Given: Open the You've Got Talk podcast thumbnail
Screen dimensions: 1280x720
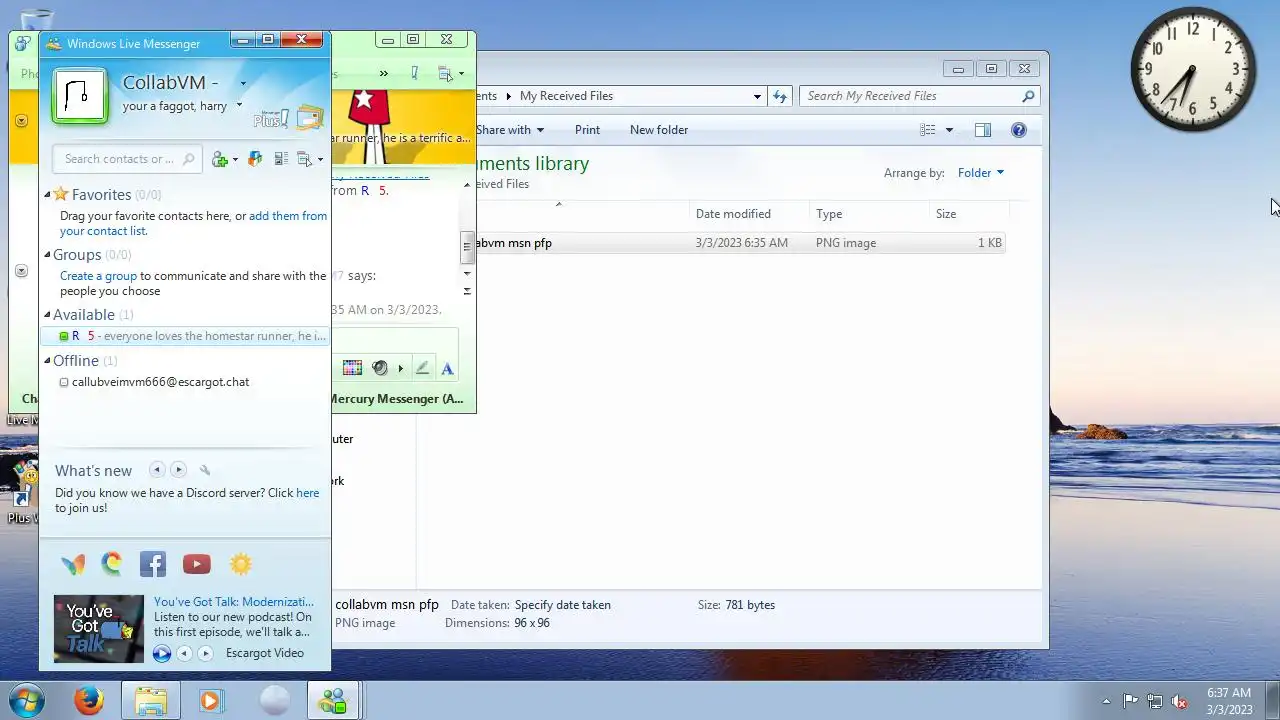Looking at the screenshot, I should coord(99,629).
